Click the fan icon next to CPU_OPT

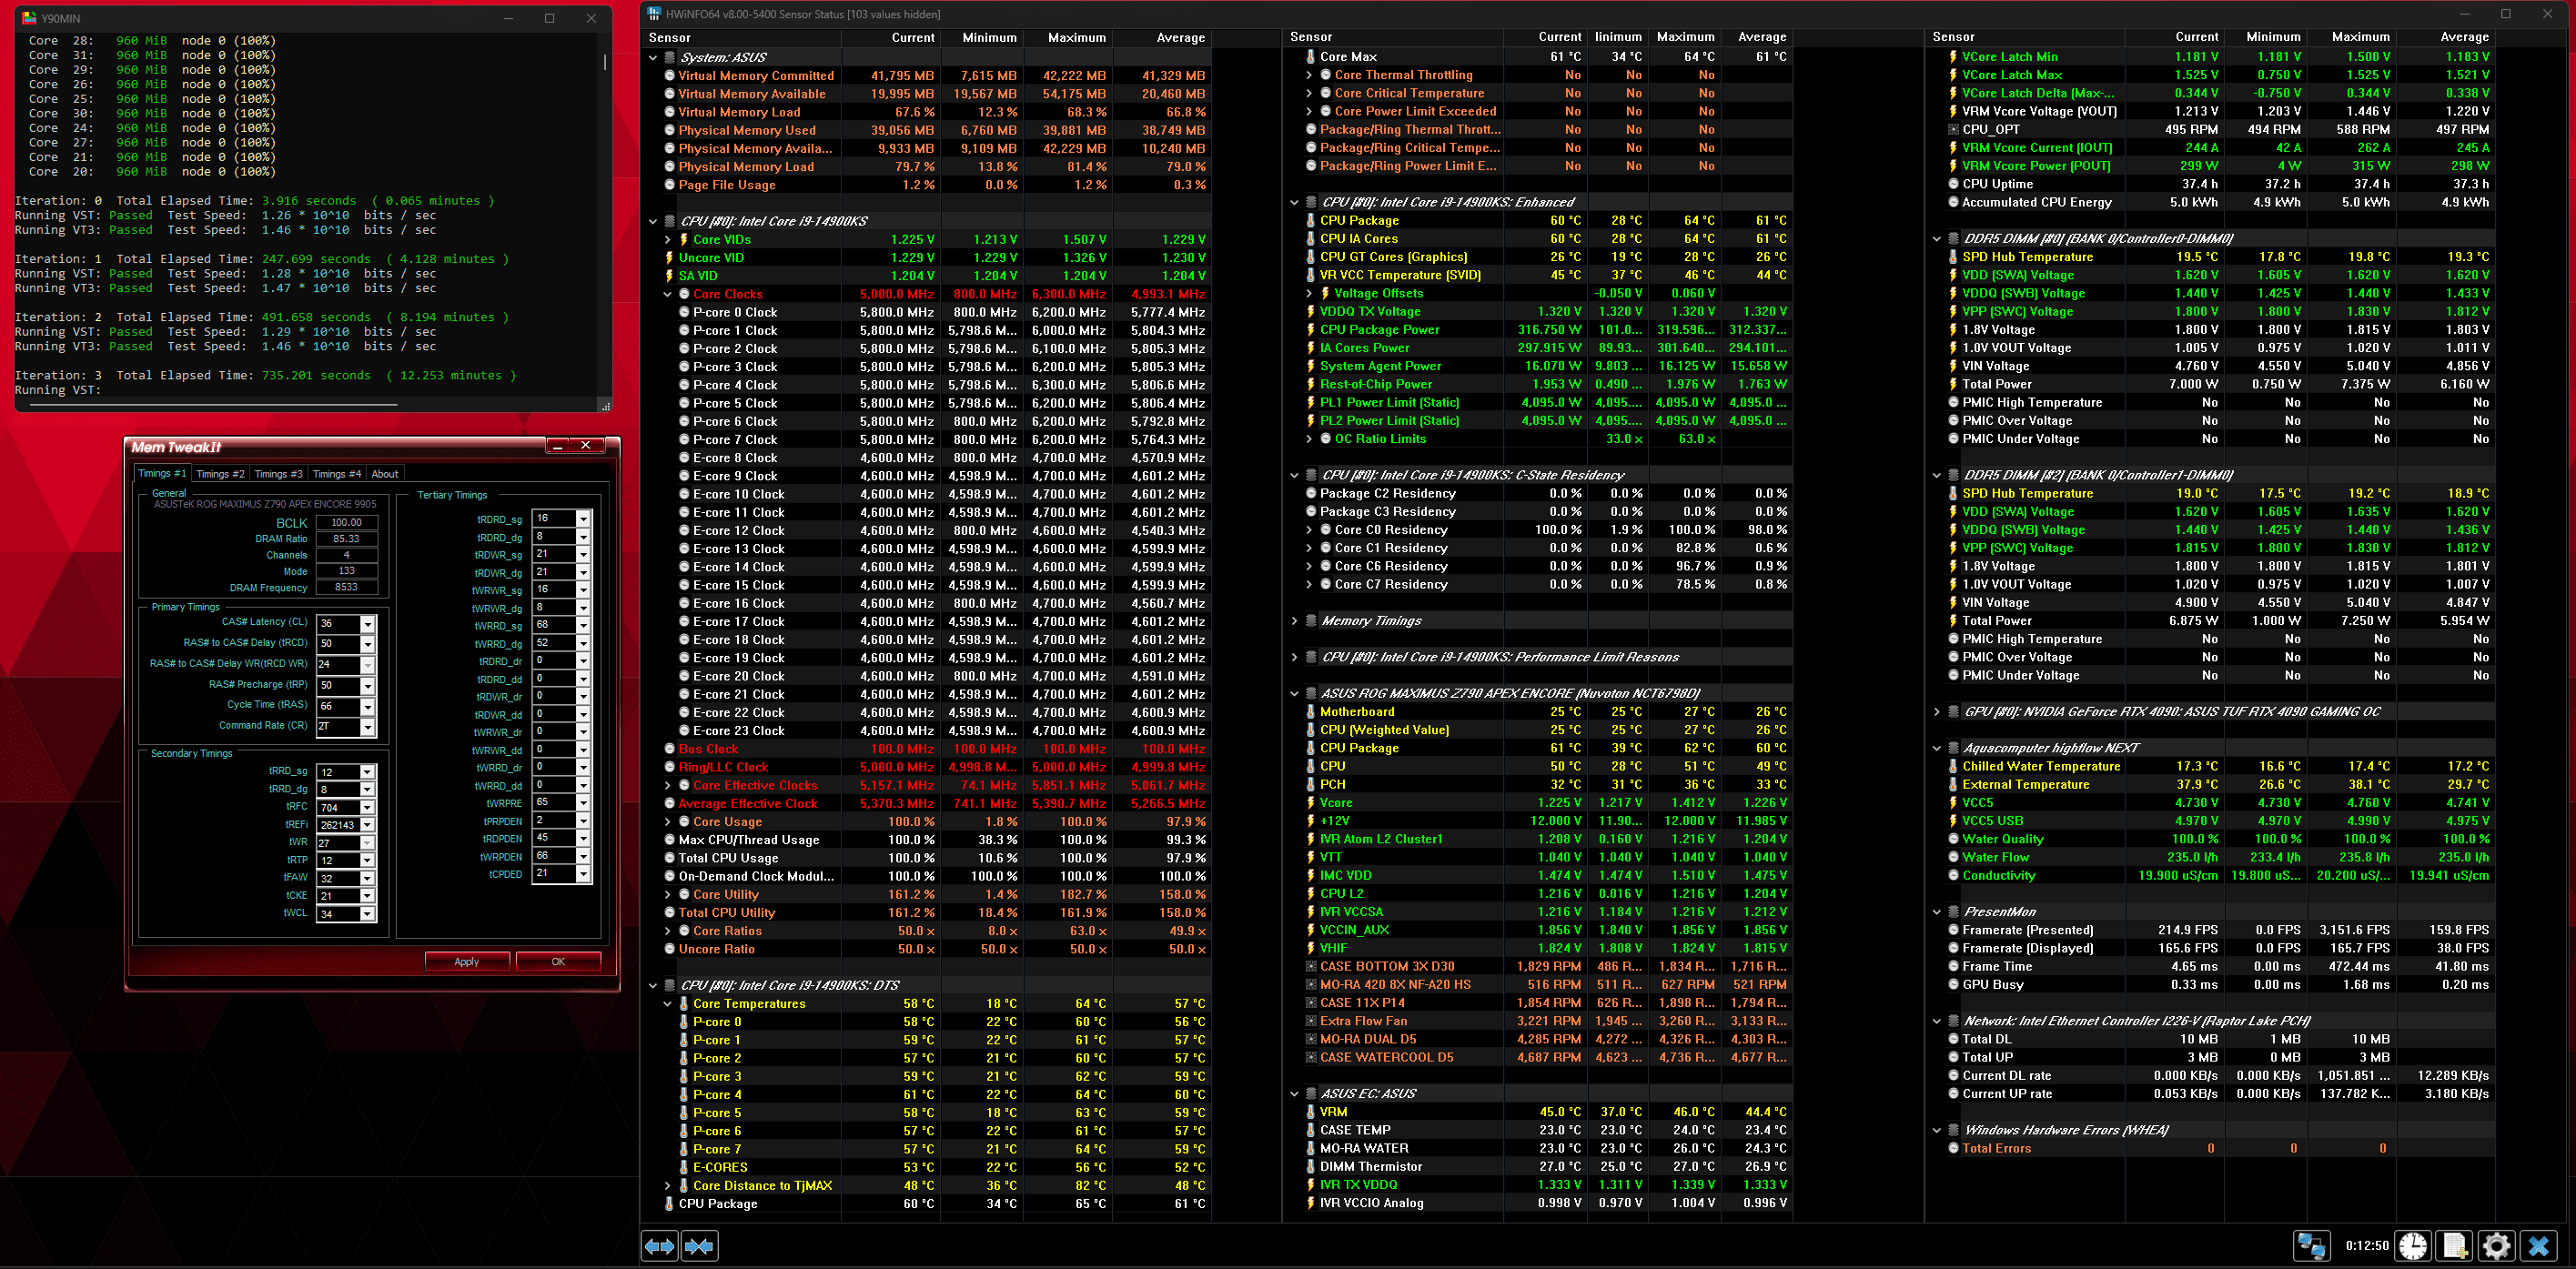tap(1953, 129)
